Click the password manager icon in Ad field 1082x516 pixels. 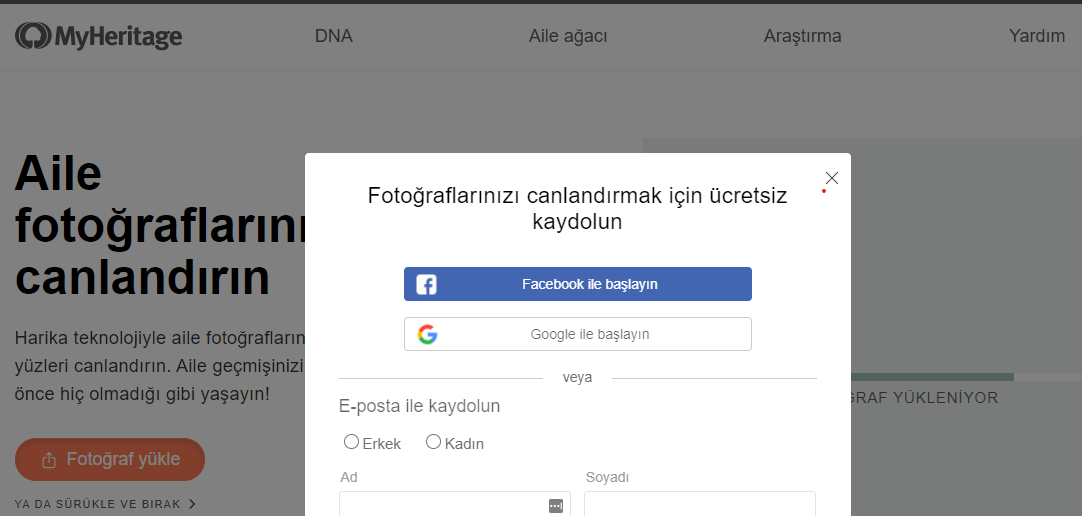click(556, 506)
